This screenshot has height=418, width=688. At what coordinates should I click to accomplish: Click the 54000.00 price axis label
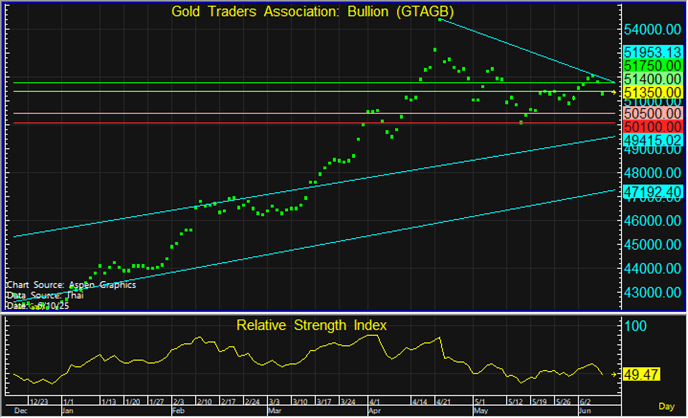[650, 30]
